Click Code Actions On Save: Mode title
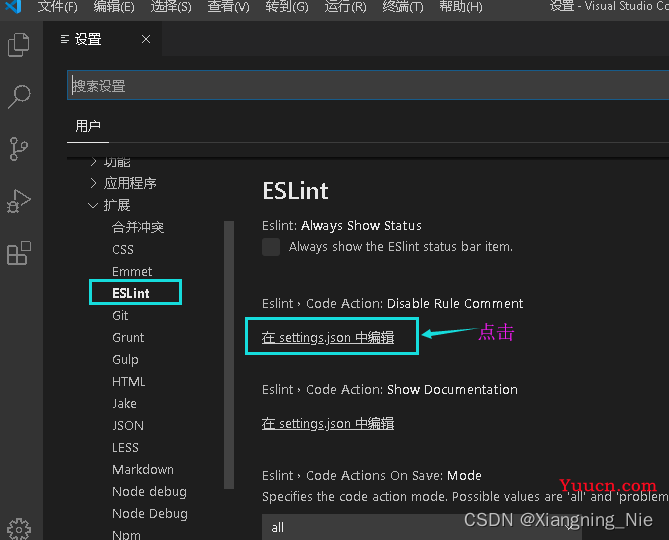 click(372, 476)
